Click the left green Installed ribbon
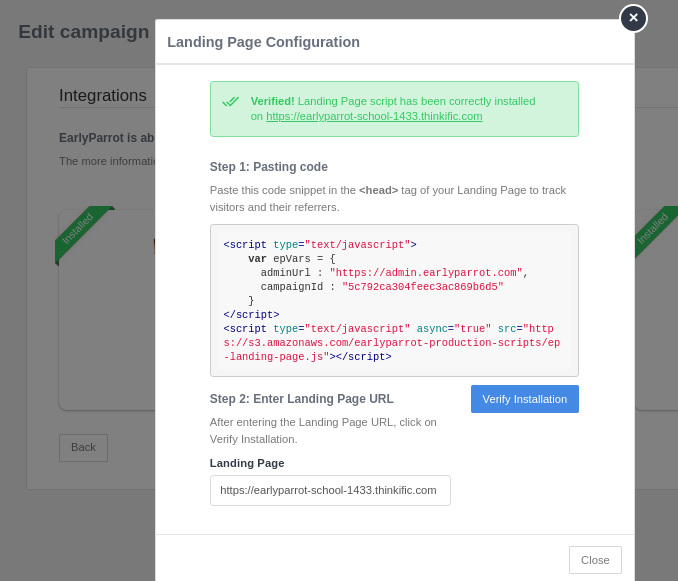 pos(80,233)
